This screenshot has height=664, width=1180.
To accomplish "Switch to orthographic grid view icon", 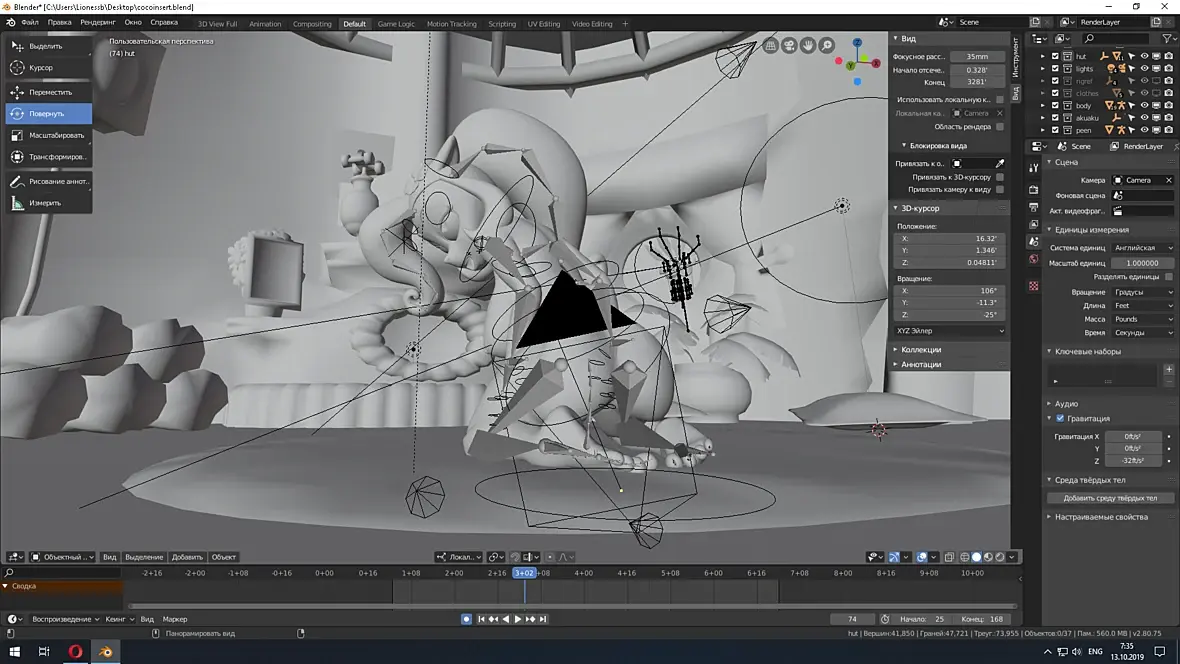I will [771, 45].
